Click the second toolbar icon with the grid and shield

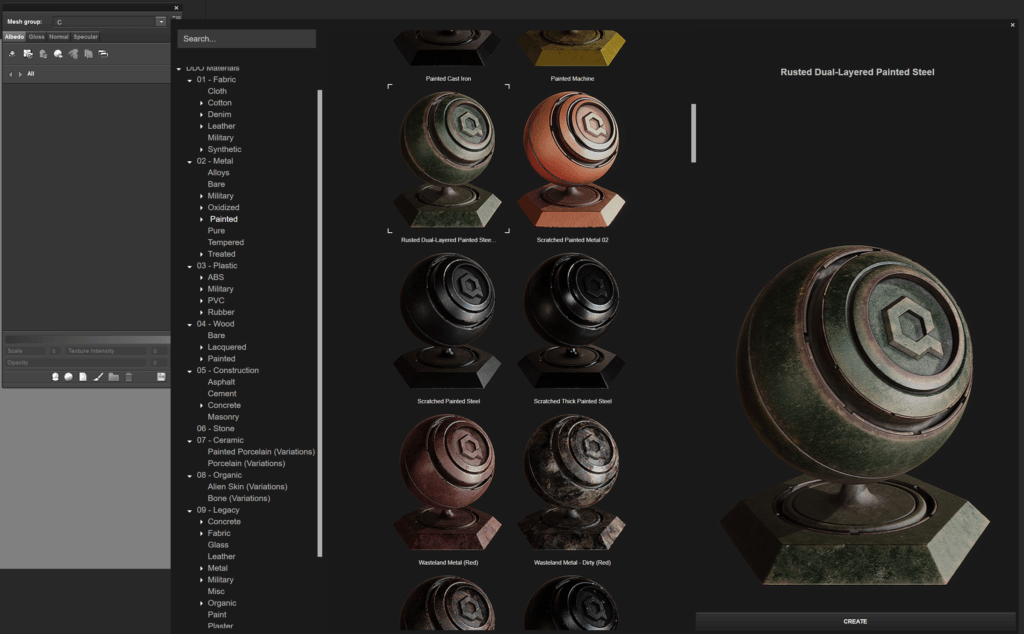click(x=27, y=54)
